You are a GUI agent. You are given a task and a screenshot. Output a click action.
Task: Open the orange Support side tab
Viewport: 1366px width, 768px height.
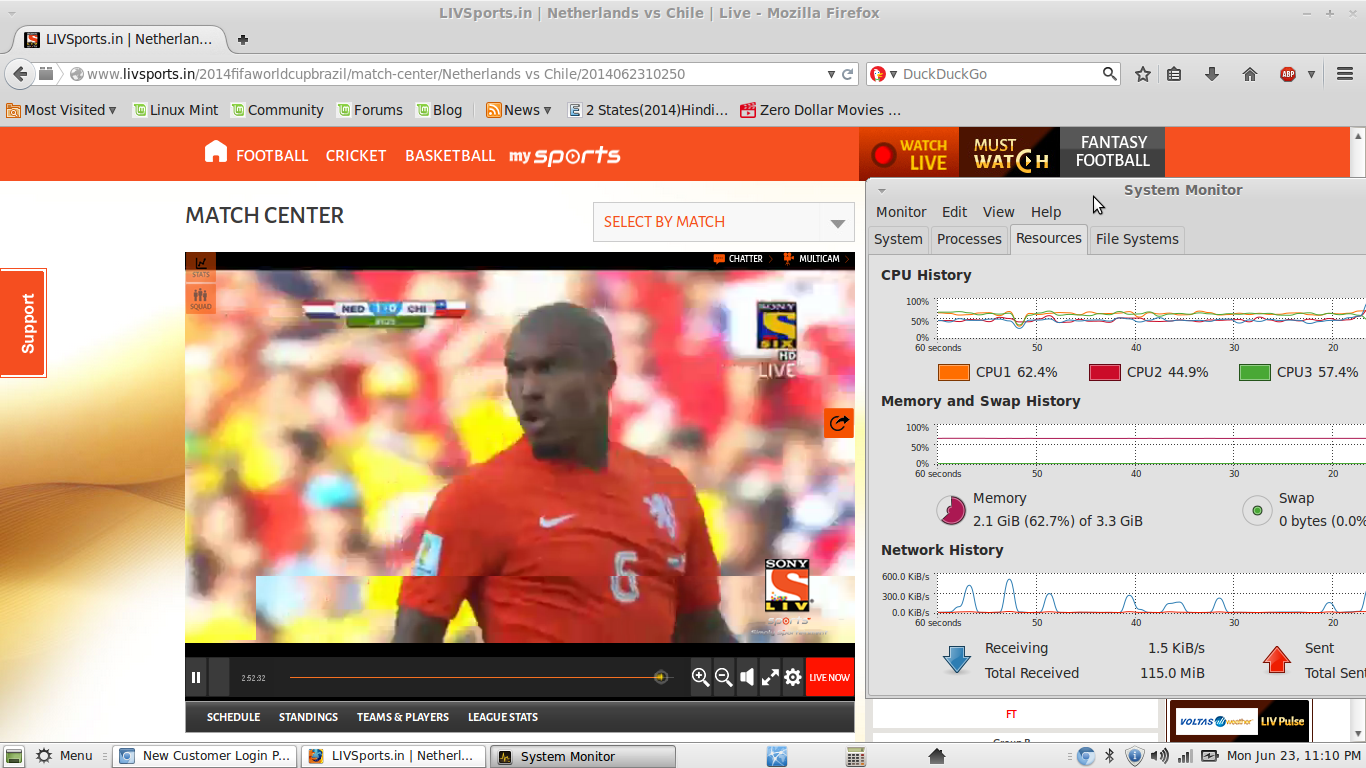point(24,322)
